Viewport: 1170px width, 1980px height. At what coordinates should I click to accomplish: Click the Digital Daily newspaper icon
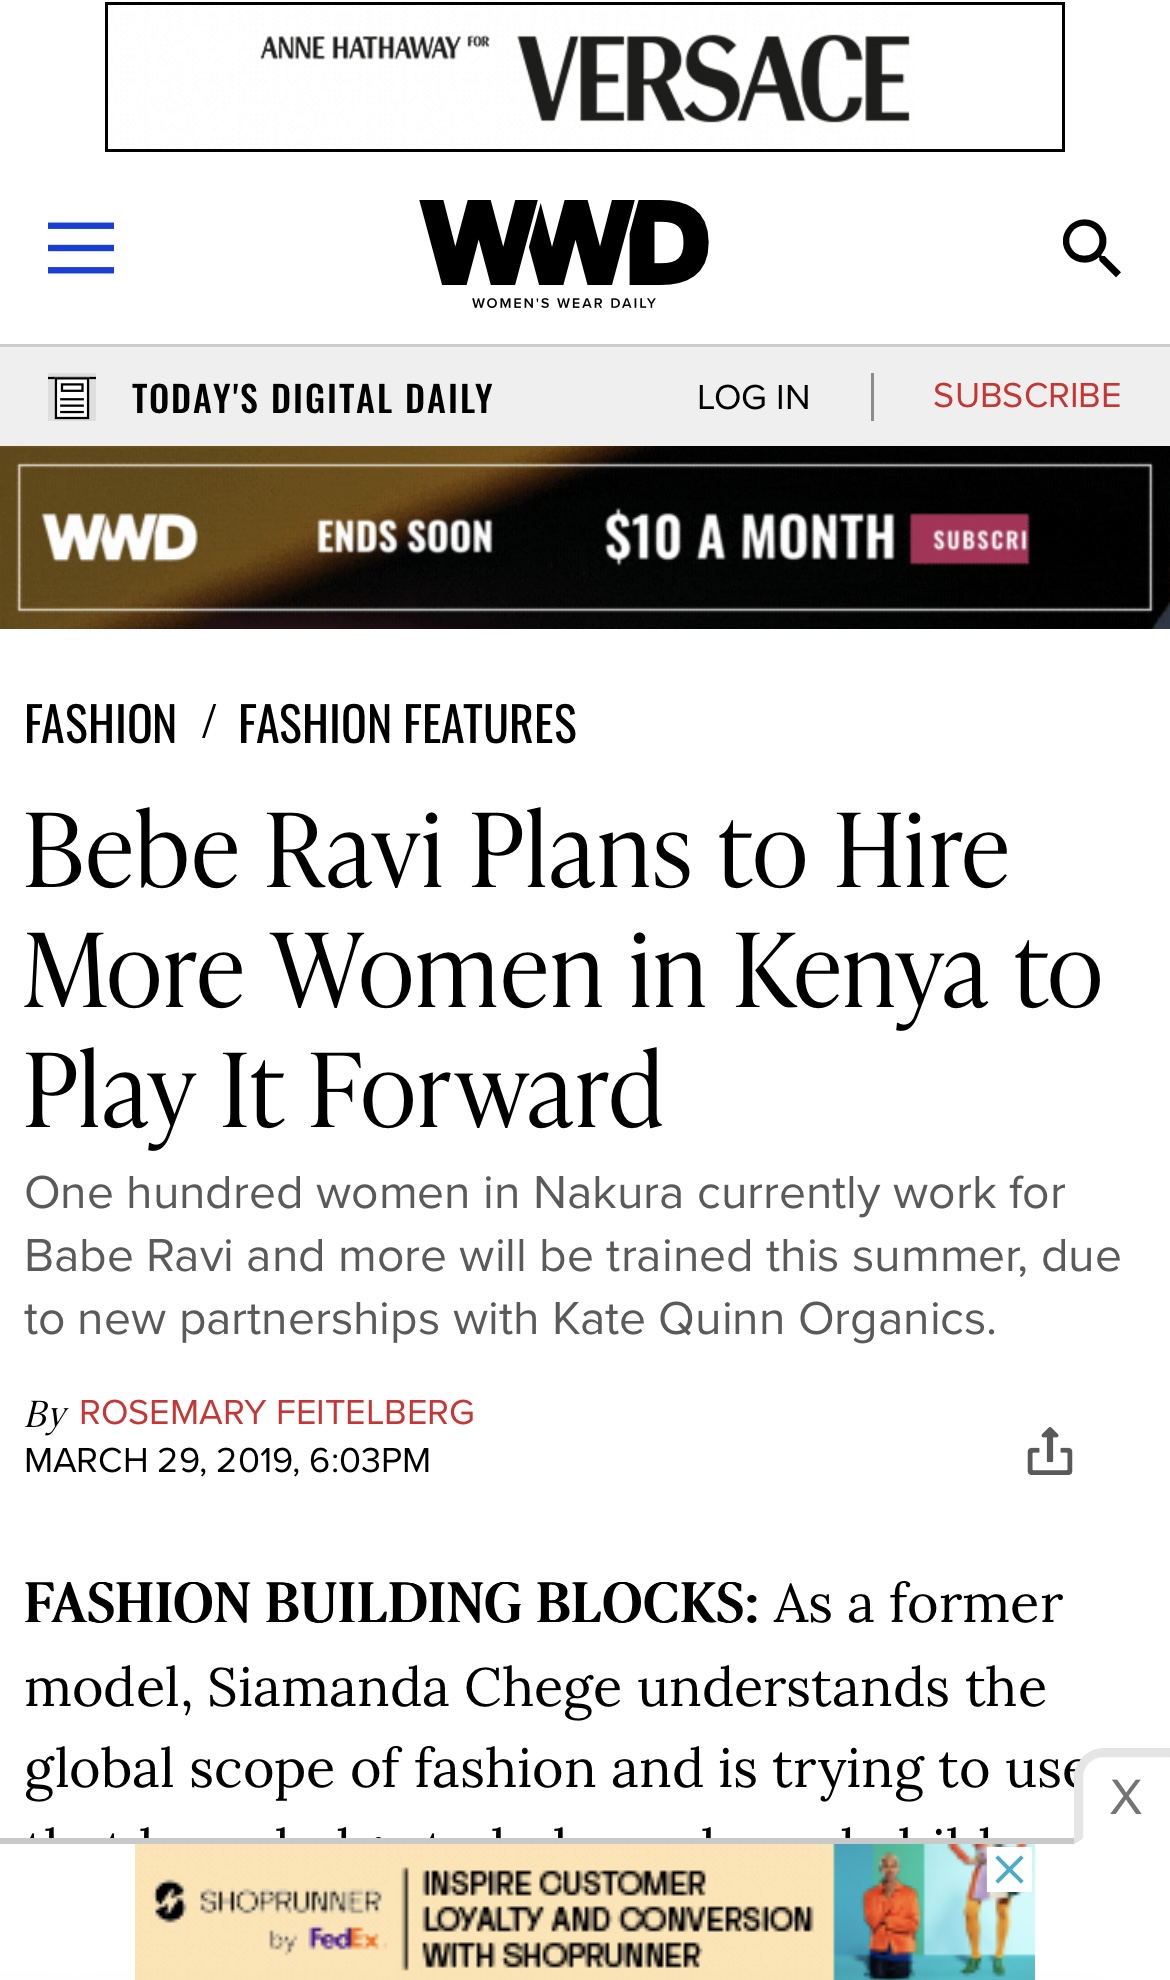pos(72,398)
